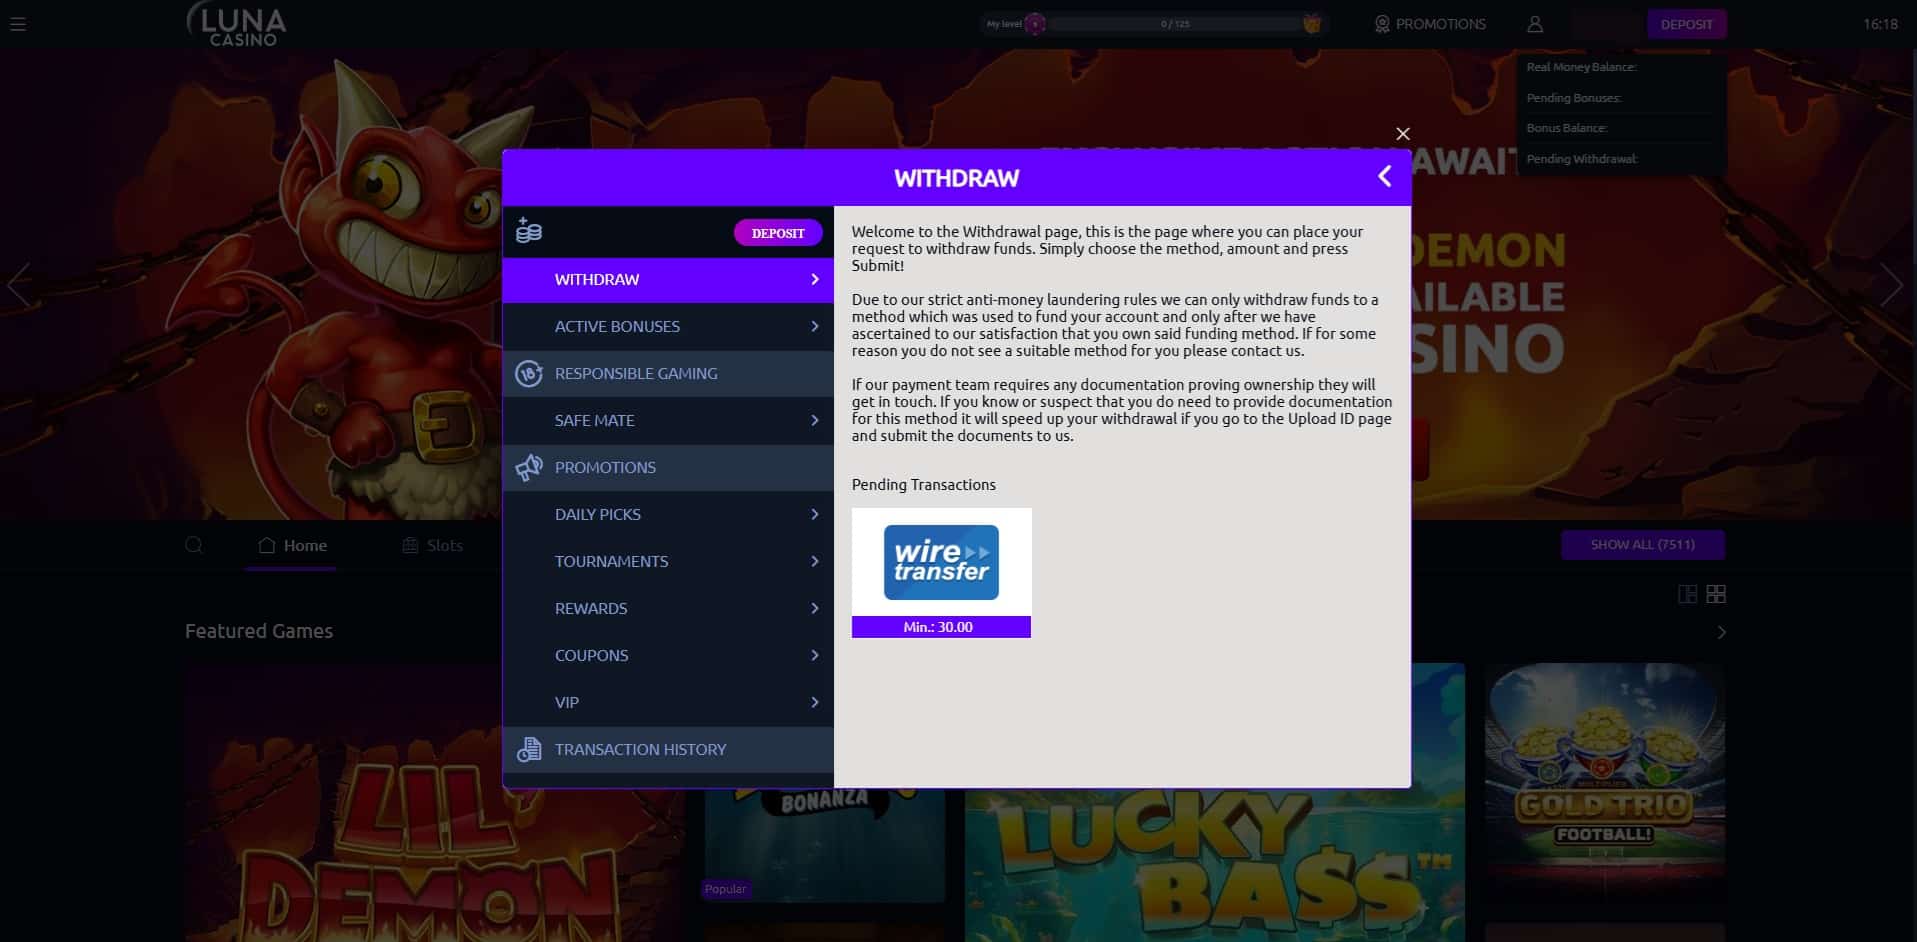Select the Responsible Gaming 18+ icon
The width and height of the screenshot is (1917, 942).
(x=528, y=373)
